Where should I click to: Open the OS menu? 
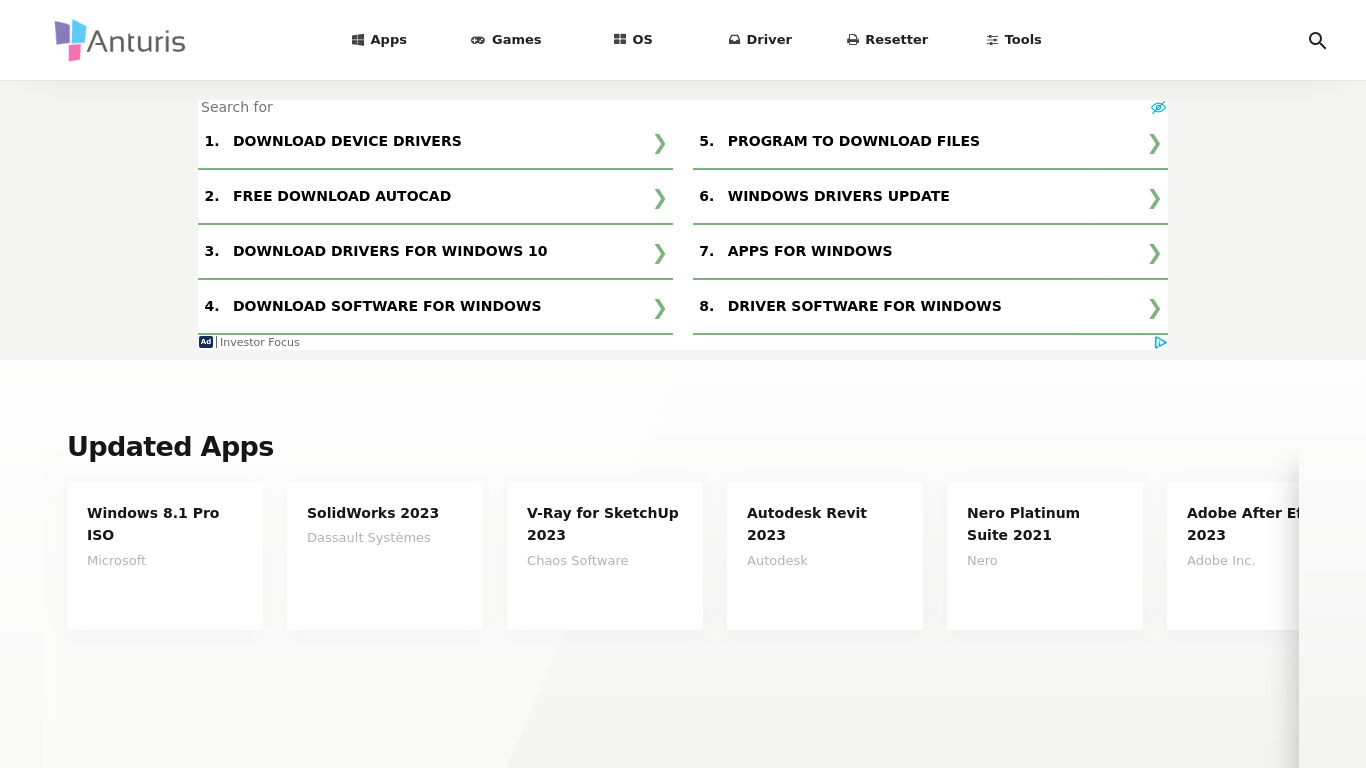tap(633, 40)
